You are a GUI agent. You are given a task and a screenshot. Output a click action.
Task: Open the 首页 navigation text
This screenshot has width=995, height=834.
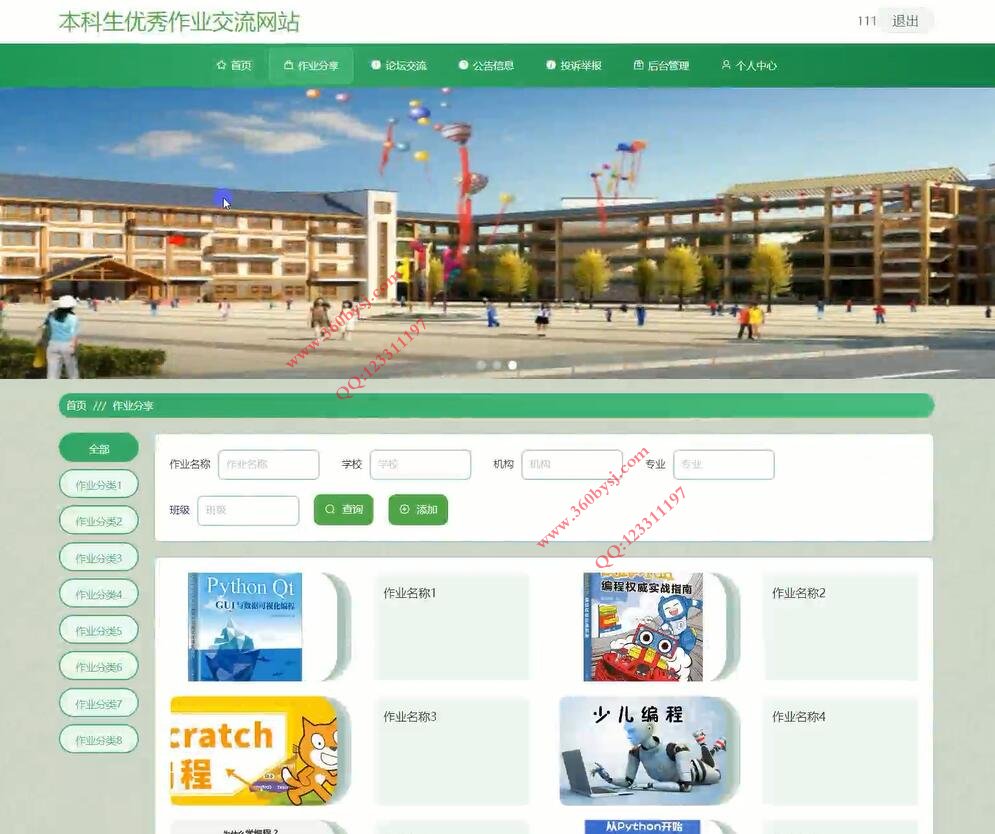[x=241, y=65]
